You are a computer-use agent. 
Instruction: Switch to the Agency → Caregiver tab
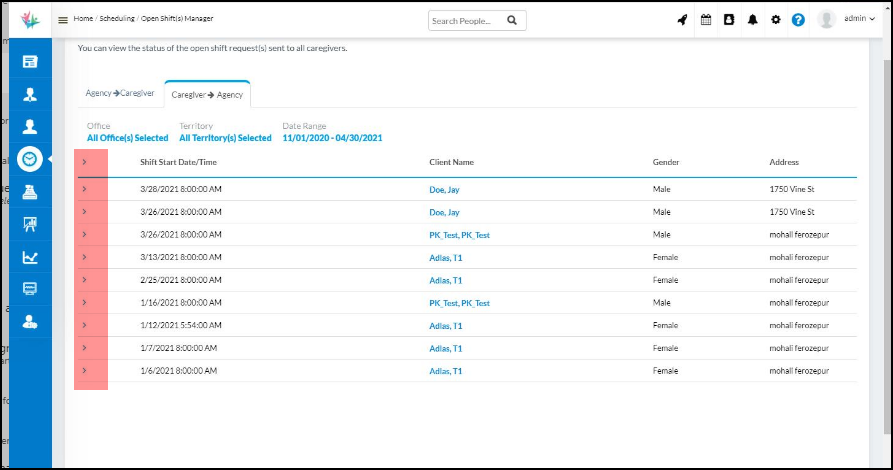tap(120, 93)
